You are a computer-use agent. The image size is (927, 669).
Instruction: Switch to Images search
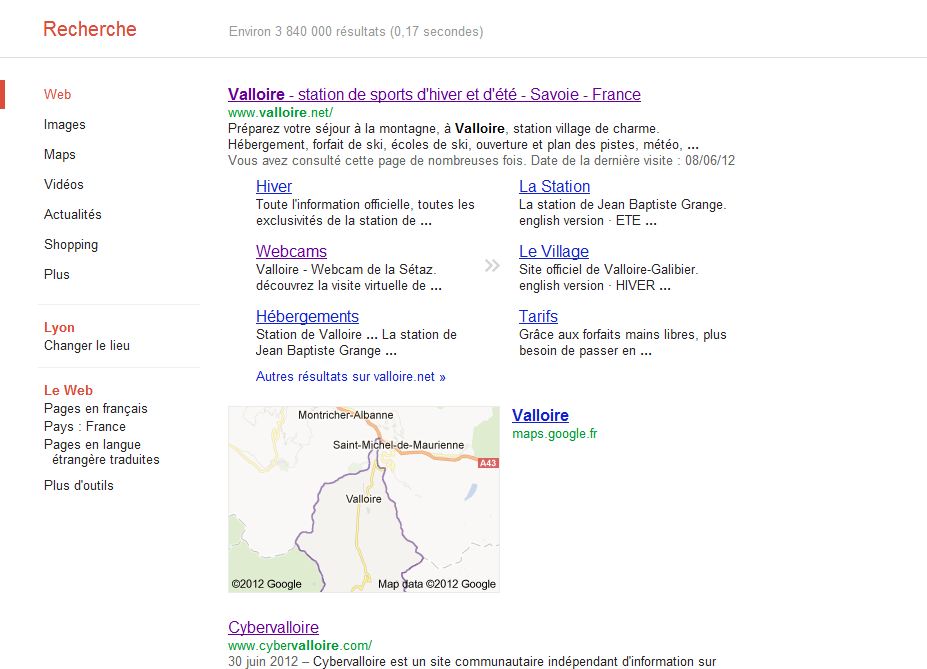[x=64, y=125]
